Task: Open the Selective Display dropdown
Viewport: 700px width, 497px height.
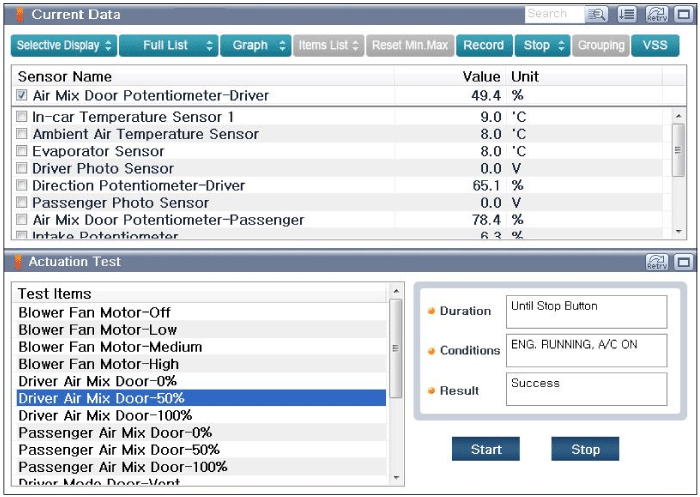Action: (64, 46)
